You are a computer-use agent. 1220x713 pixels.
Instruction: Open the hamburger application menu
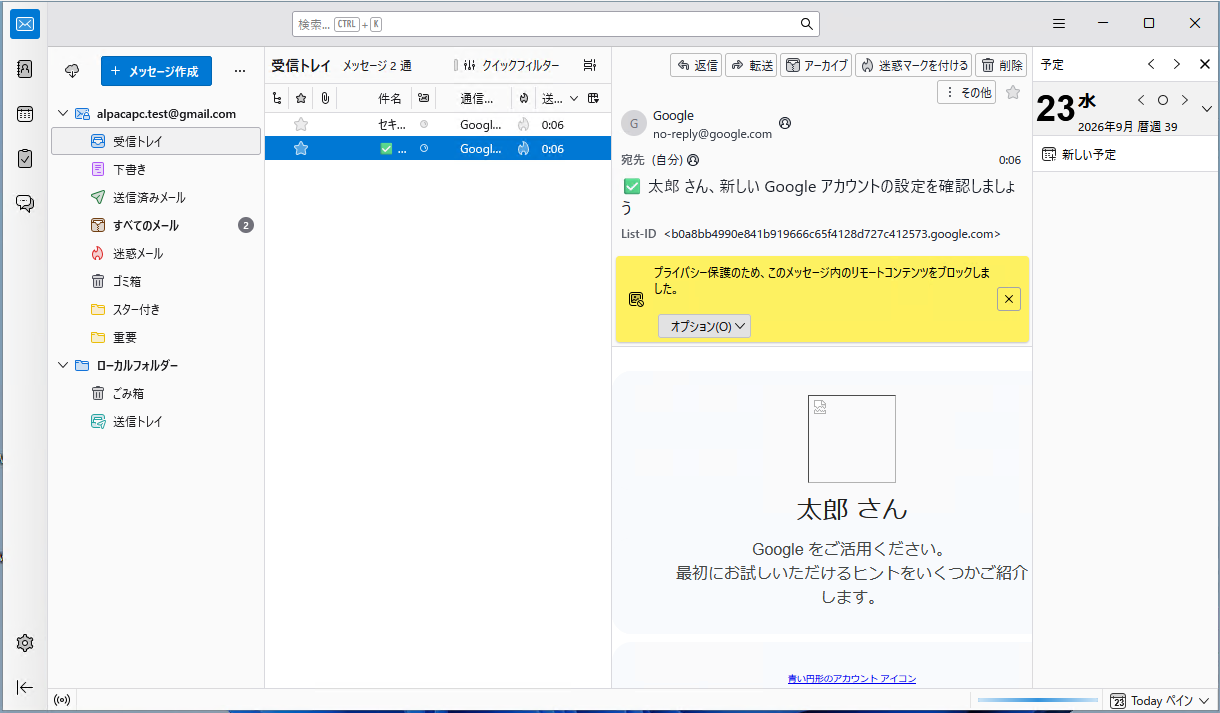coord(1059,23)
